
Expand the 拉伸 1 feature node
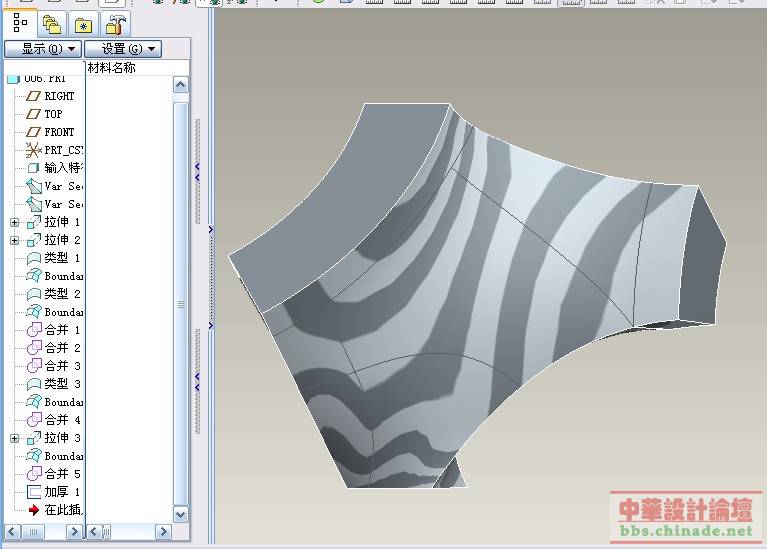click(15, 222)
